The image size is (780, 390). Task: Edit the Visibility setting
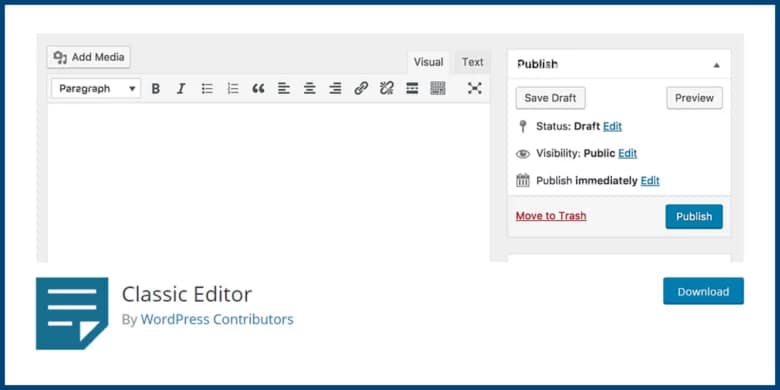tap(628, 154)
